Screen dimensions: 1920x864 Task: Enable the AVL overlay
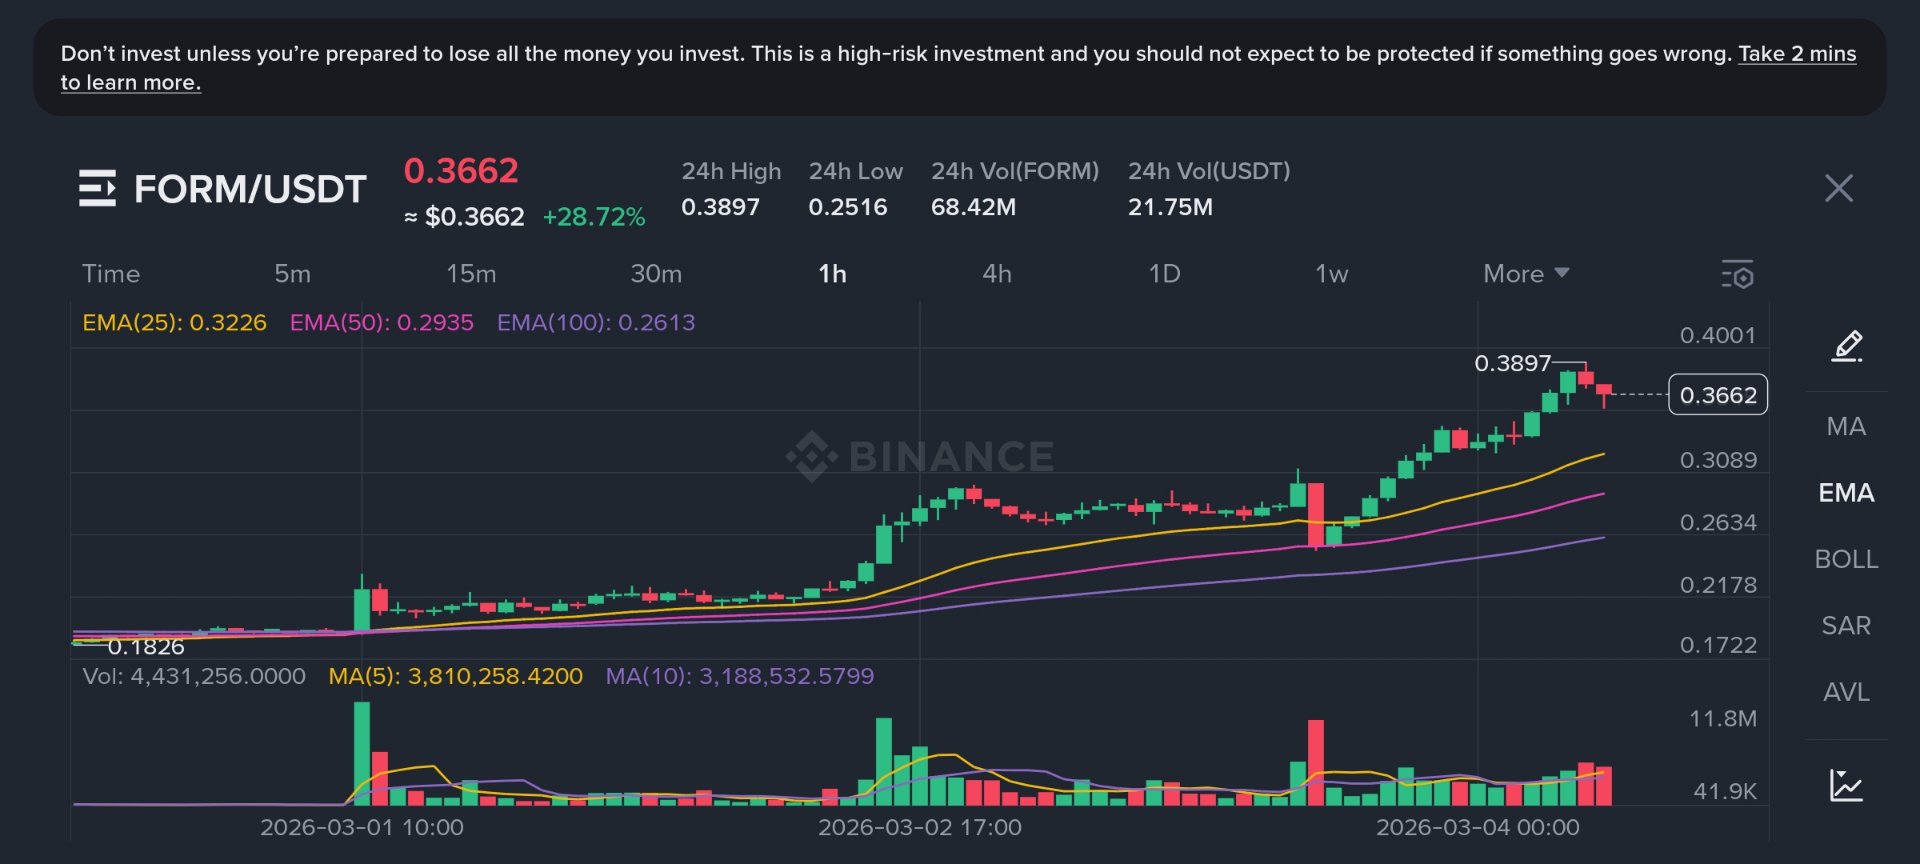click(1846, 691)
